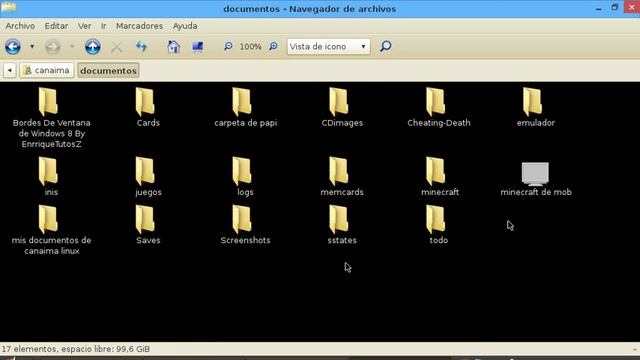Open the Marcadores menu
The image size is (640, 360).
[139, 26]
